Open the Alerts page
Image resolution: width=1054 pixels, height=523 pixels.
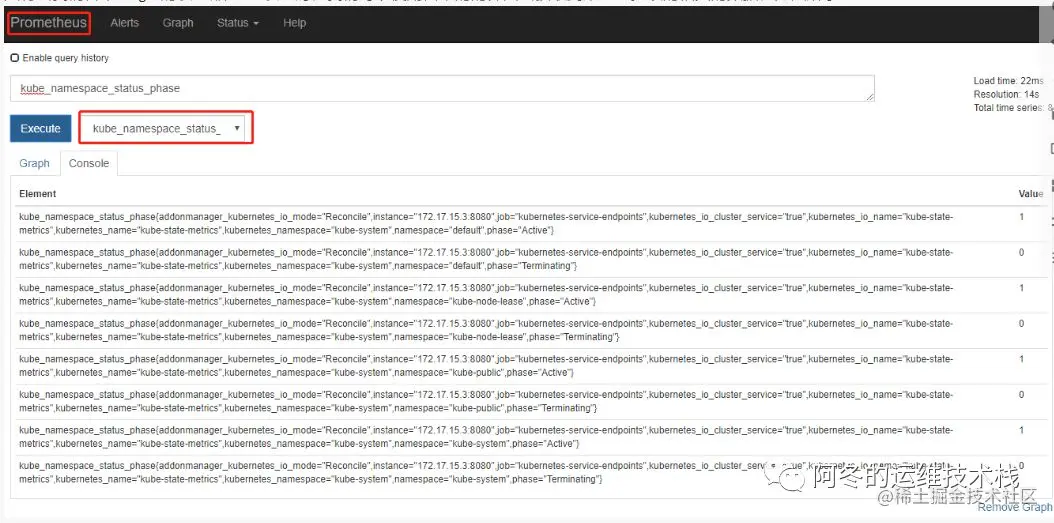(x=124, y=23)
